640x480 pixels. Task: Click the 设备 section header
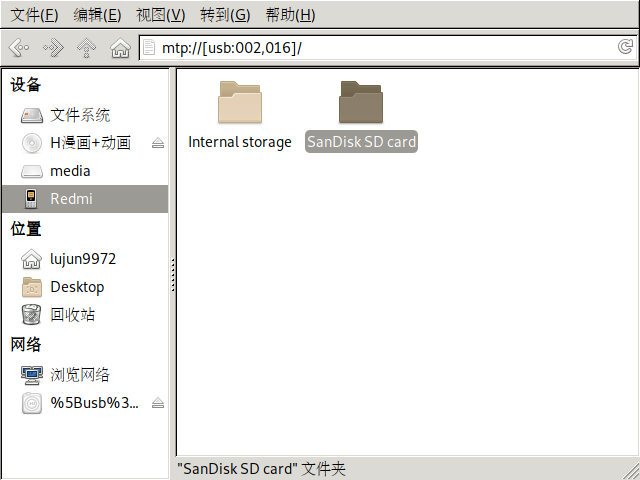pyautogui.click(x=26, y=85)
